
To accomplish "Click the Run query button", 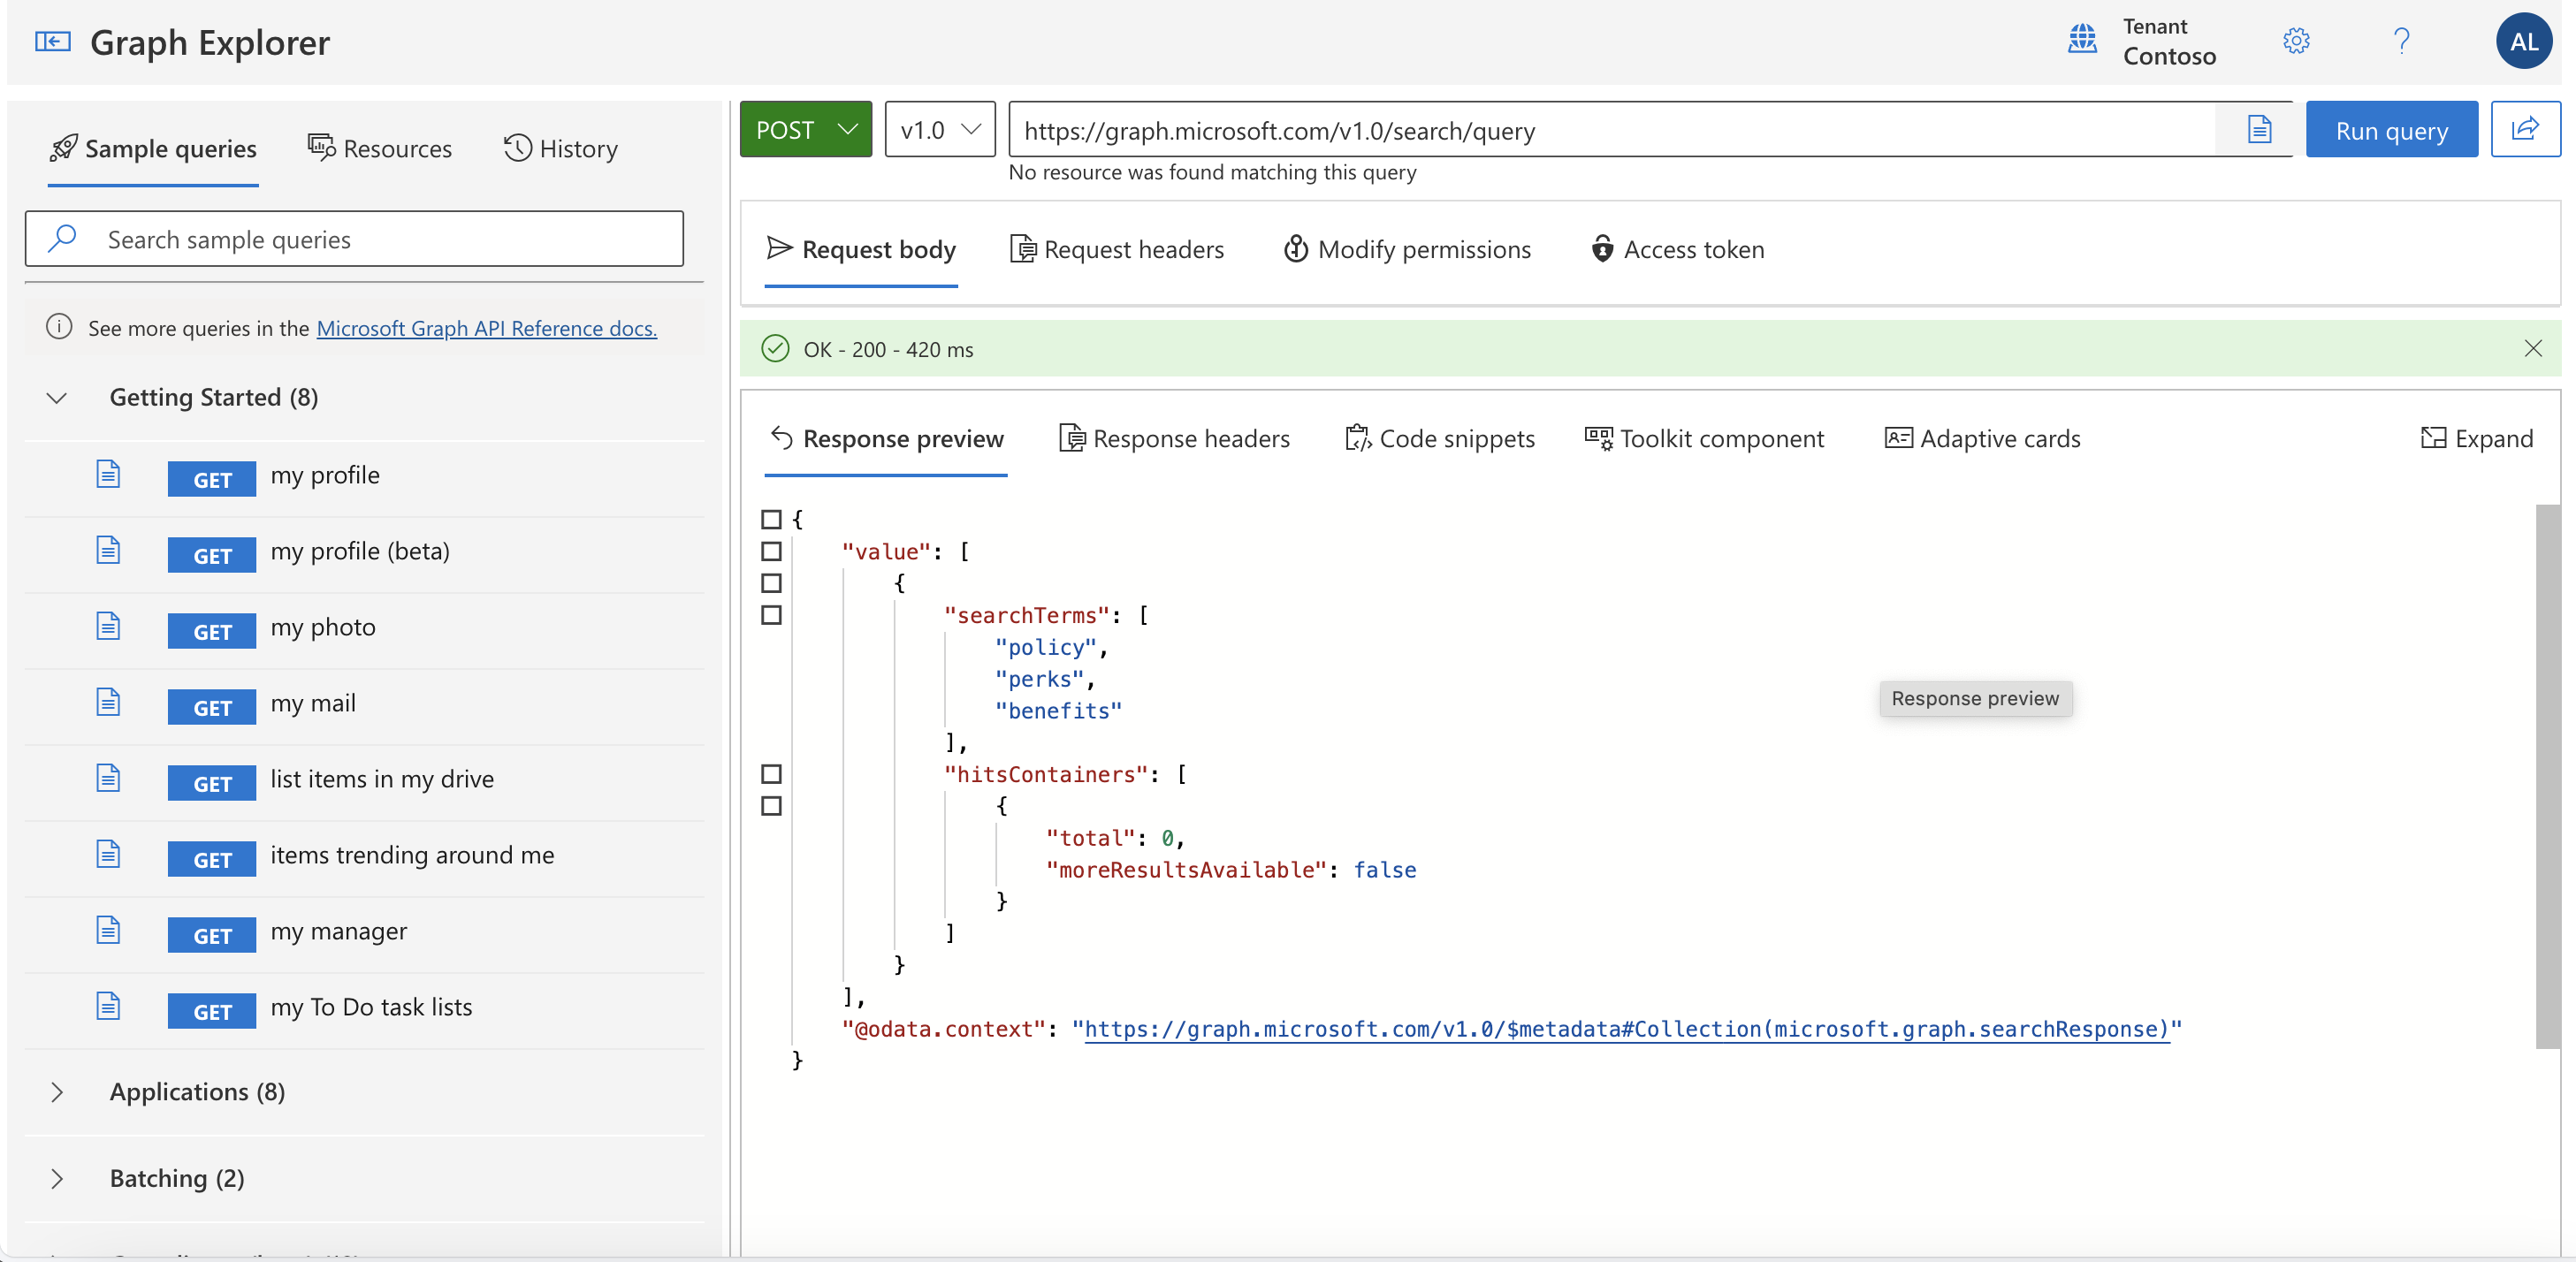I will [2392, 128].
